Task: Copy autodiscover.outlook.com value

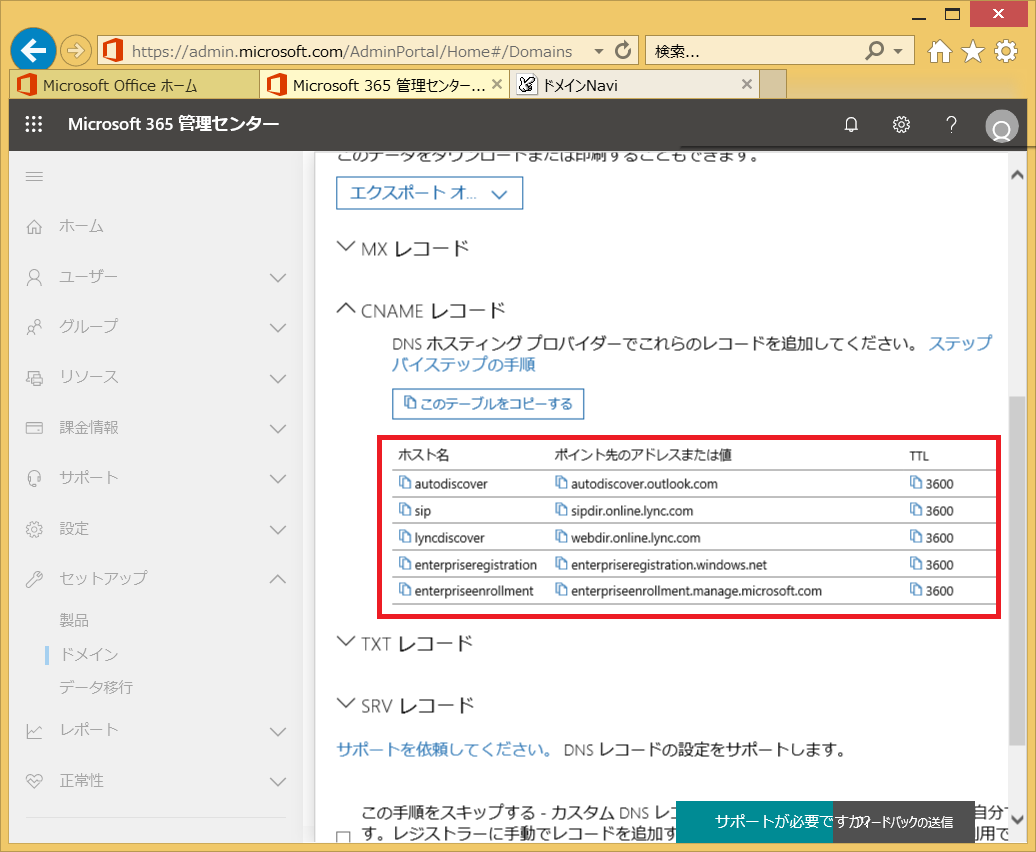Action: (x=561, y=483)
